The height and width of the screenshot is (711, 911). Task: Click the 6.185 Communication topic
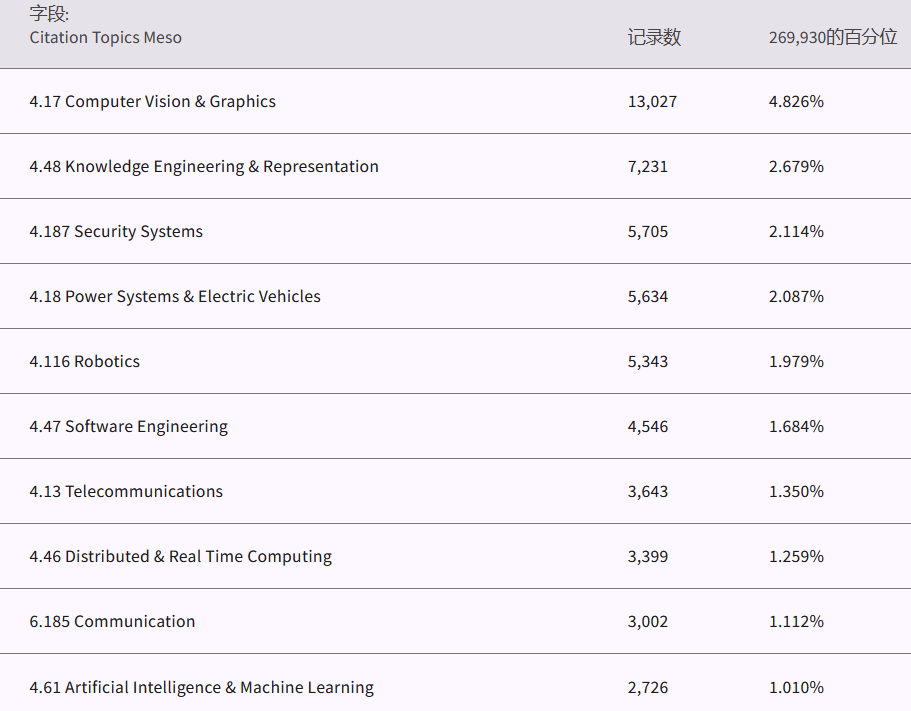tap(112, 621)
